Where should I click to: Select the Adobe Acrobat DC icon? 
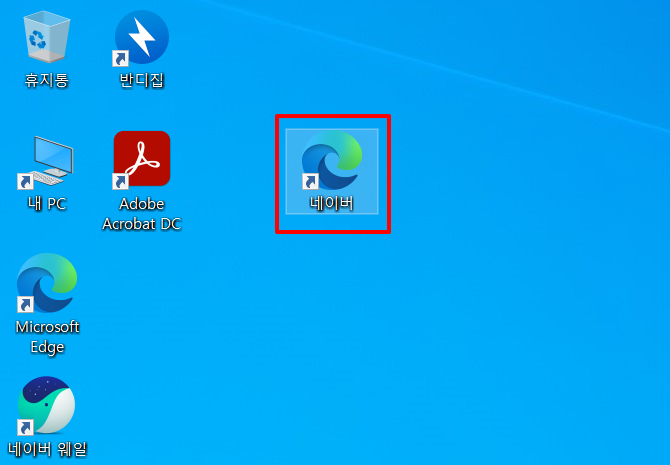[141, 160]
